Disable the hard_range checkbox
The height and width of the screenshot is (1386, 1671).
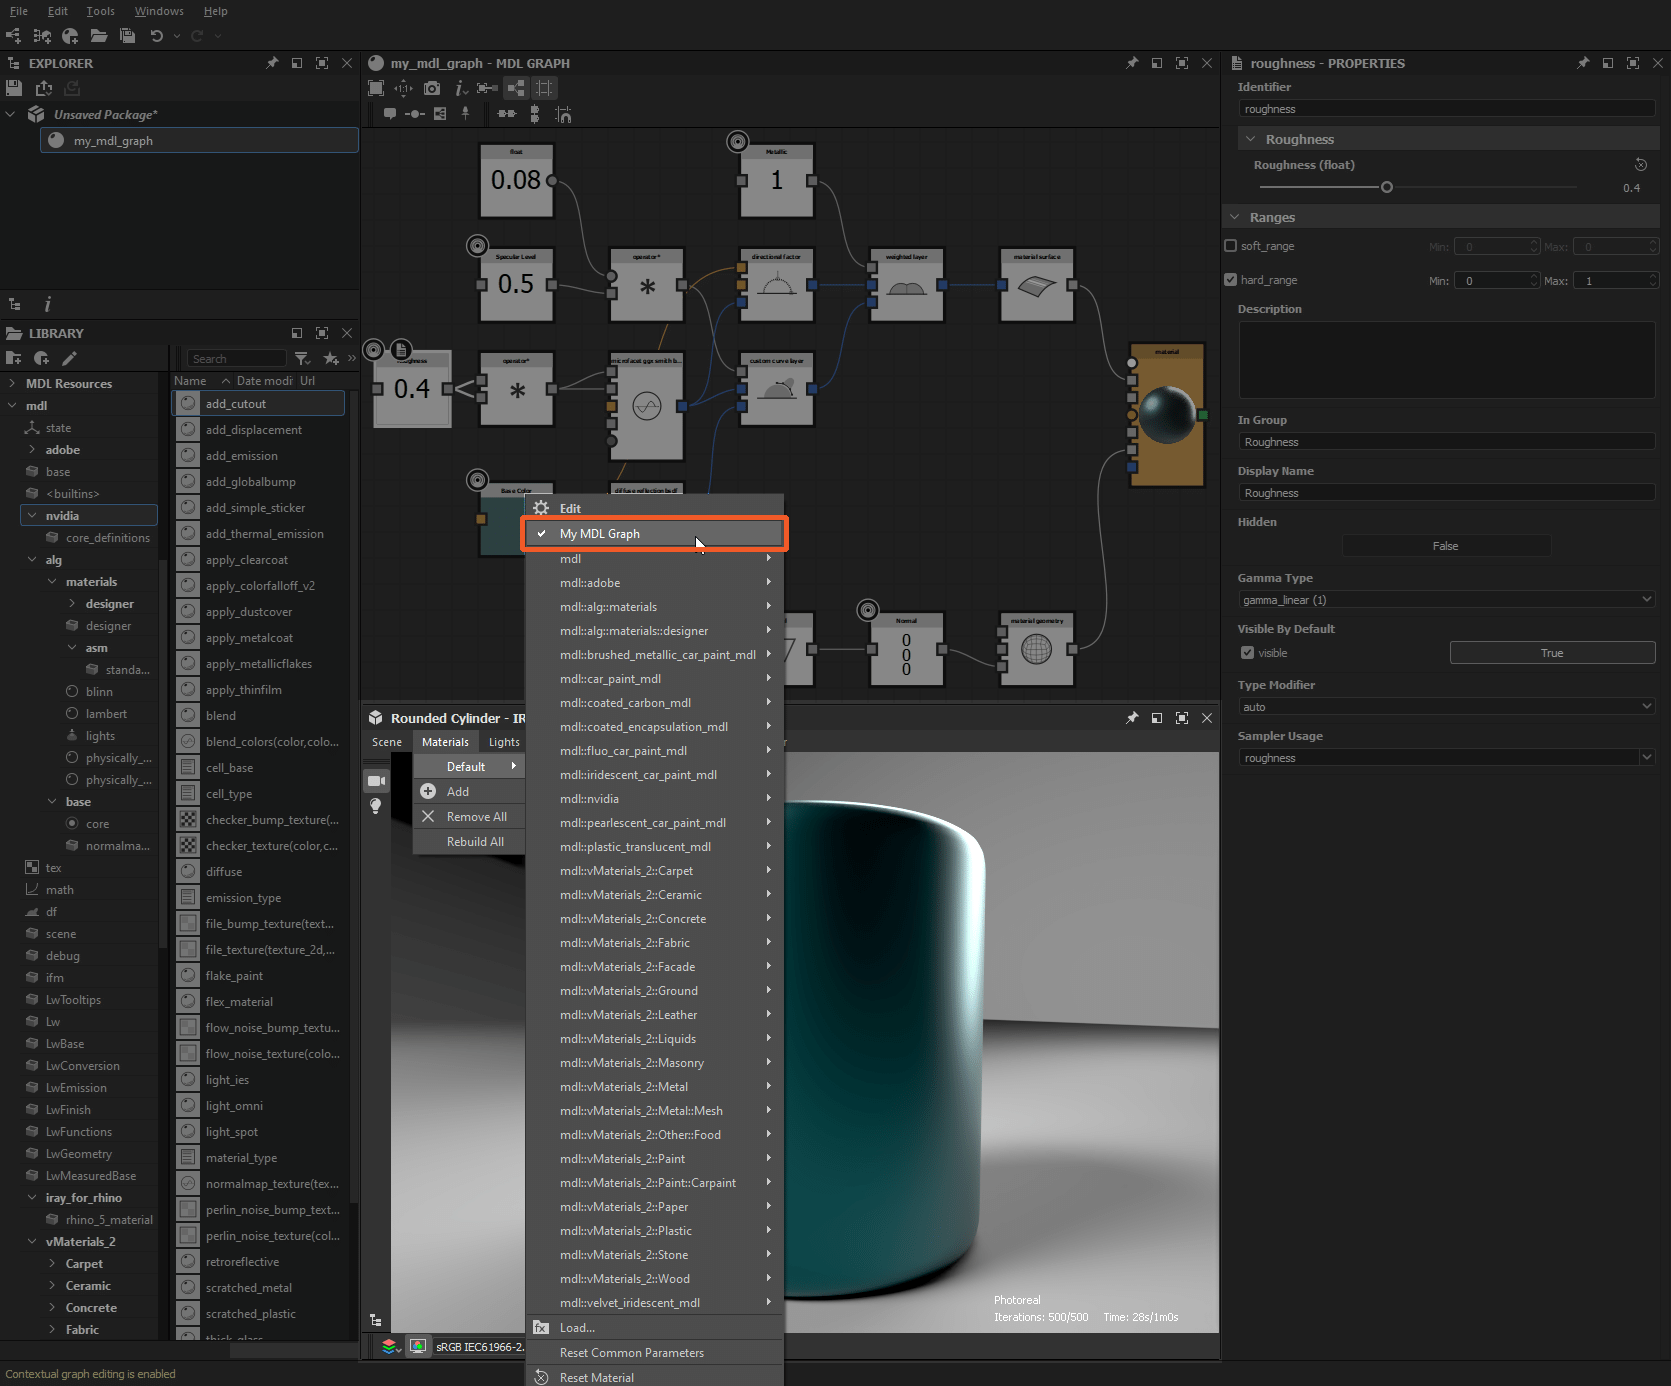click(x=1230, y=279)
